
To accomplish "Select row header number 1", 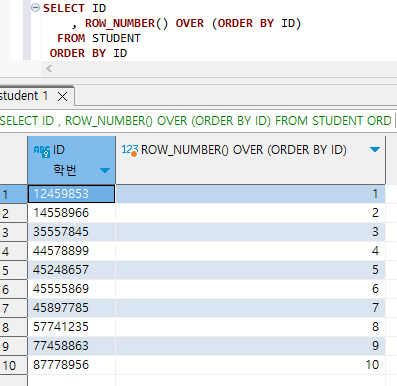I will pos(13,194).
